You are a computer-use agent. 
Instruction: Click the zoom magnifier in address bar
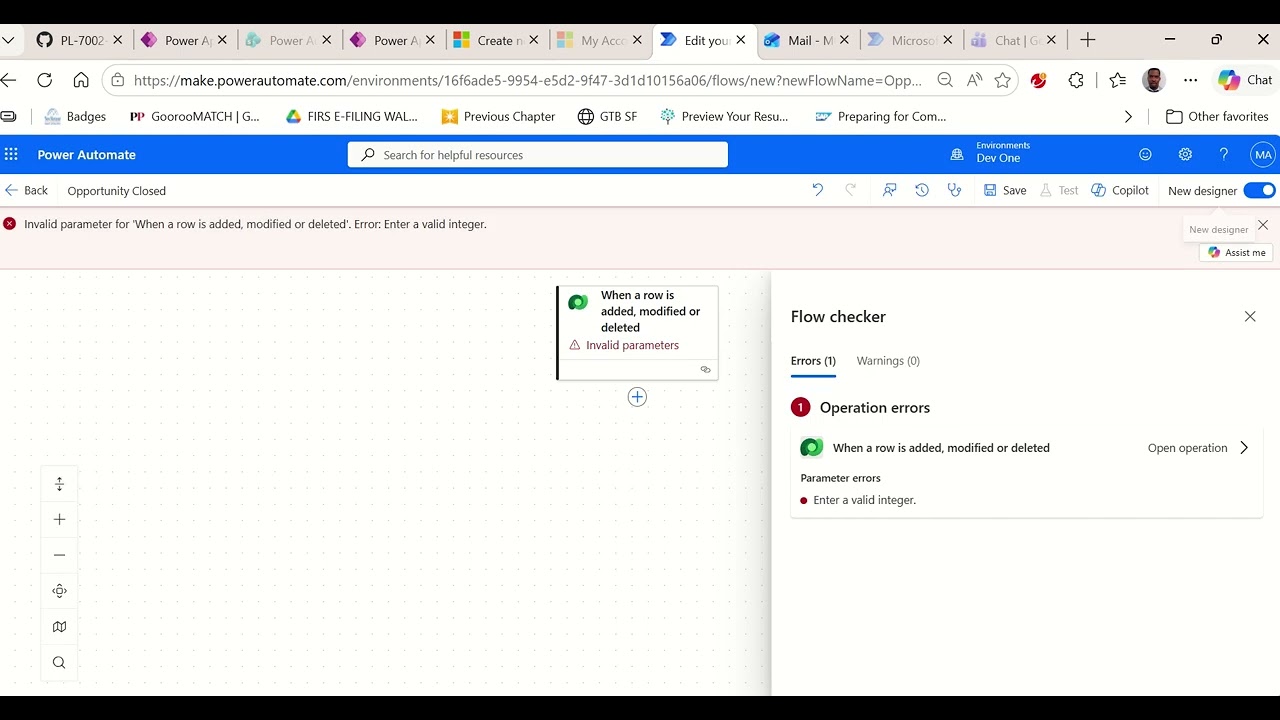945,80
